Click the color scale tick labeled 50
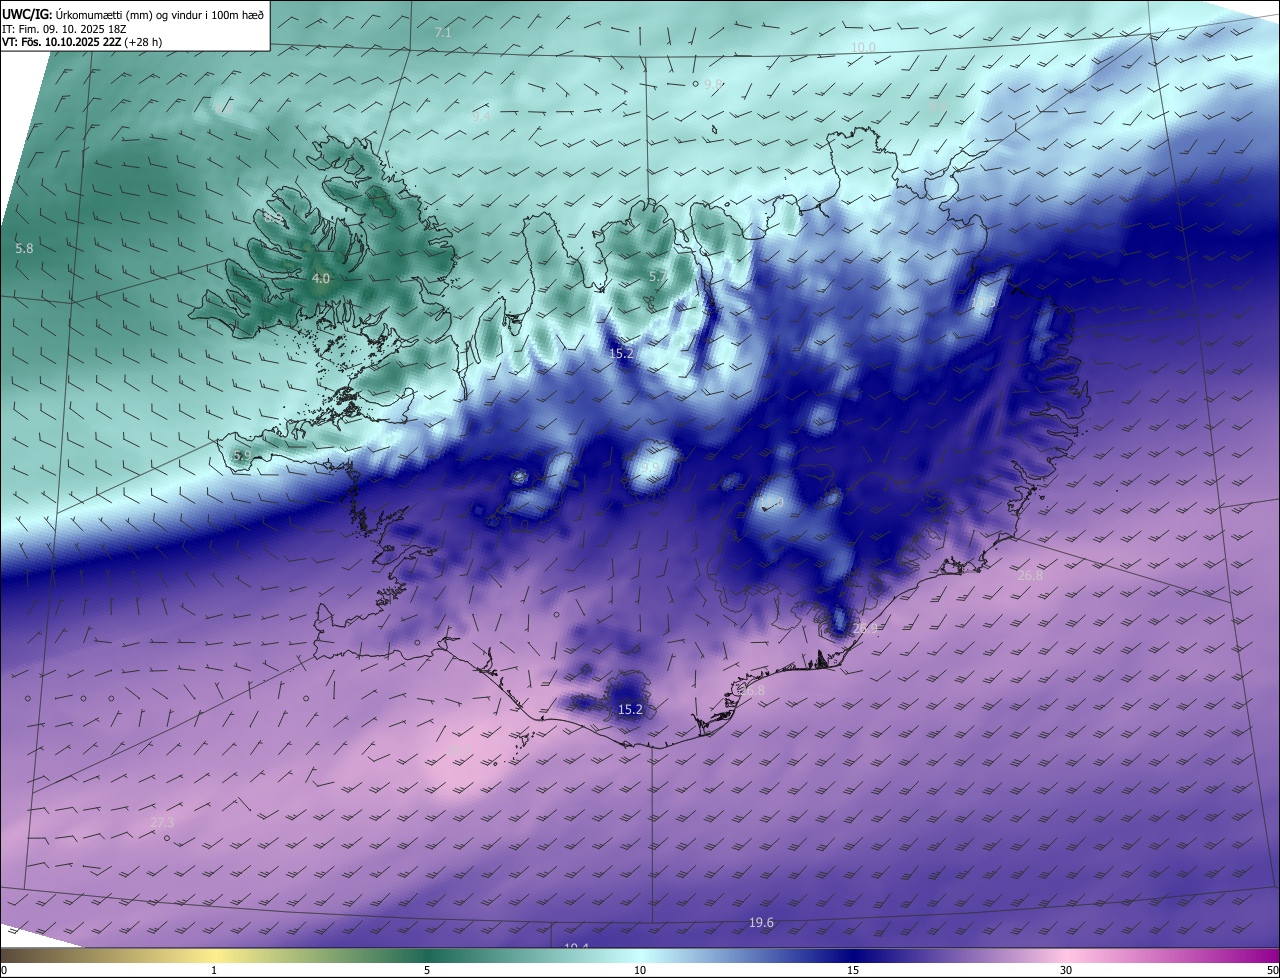Image resolution: width=1280 pixels, height=978 pixels. tap(1272, 970)
